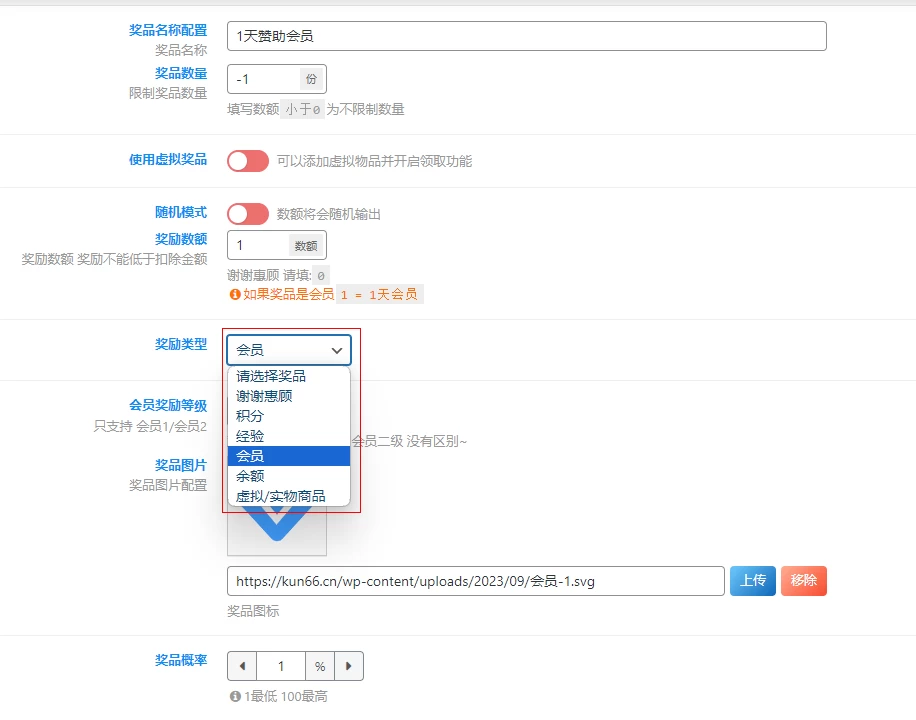
Task: Toggle the 使用虚拟奖品 switch
Action: tap(247, 160)
